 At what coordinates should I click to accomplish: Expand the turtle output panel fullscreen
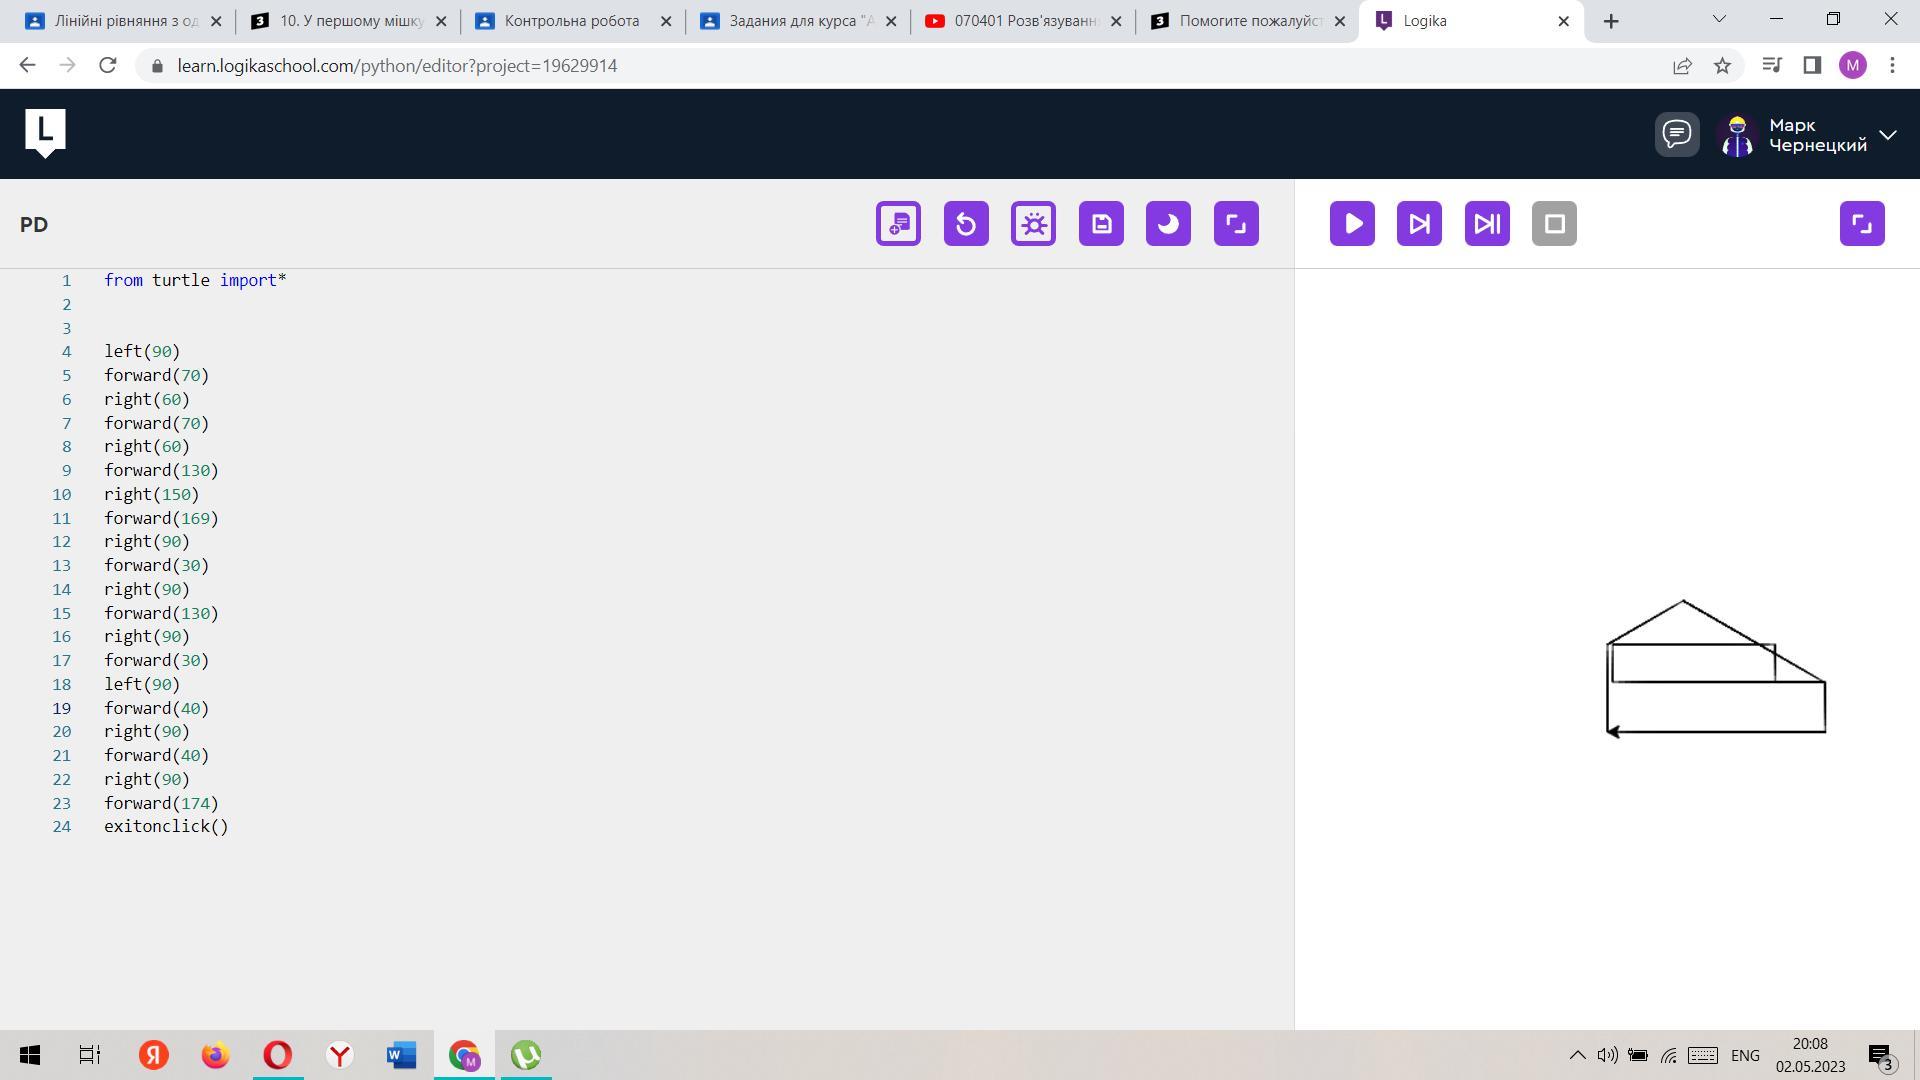point(1862,224)
